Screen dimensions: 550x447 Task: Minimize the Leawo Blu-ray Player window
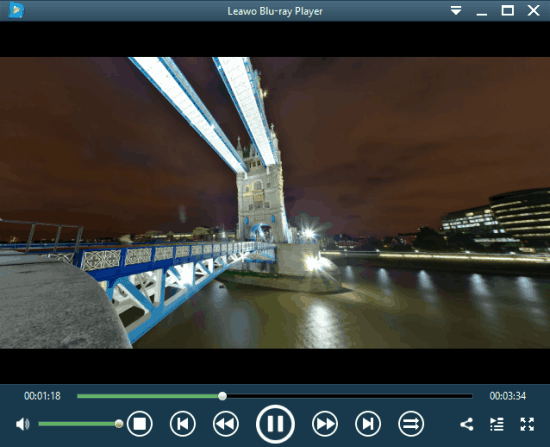click(x=482, y=11)
